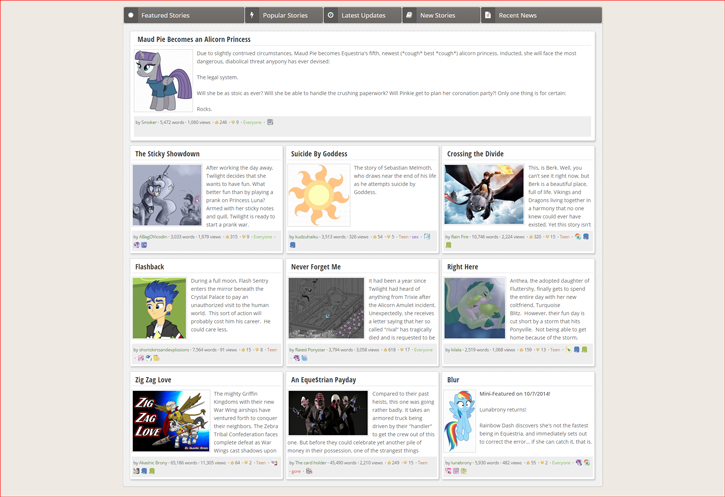
Task: Click the blue tag icon beside Rainbow Dash in Crossing the Divide
Action: point(586,236)
